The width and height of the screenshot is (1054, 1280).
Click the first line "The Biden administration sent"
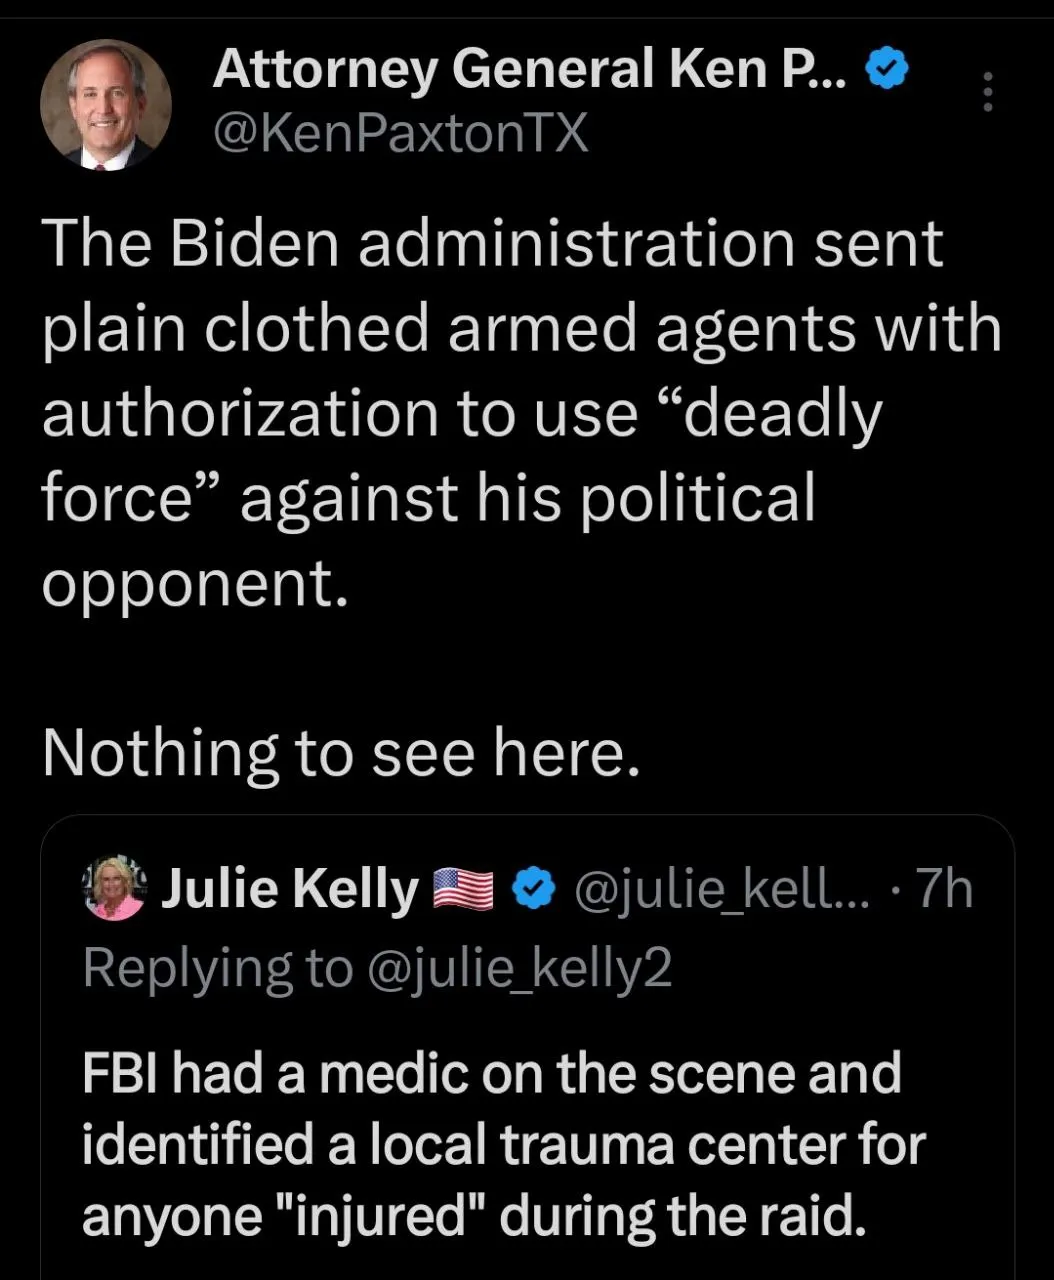(x=492, y=244)
